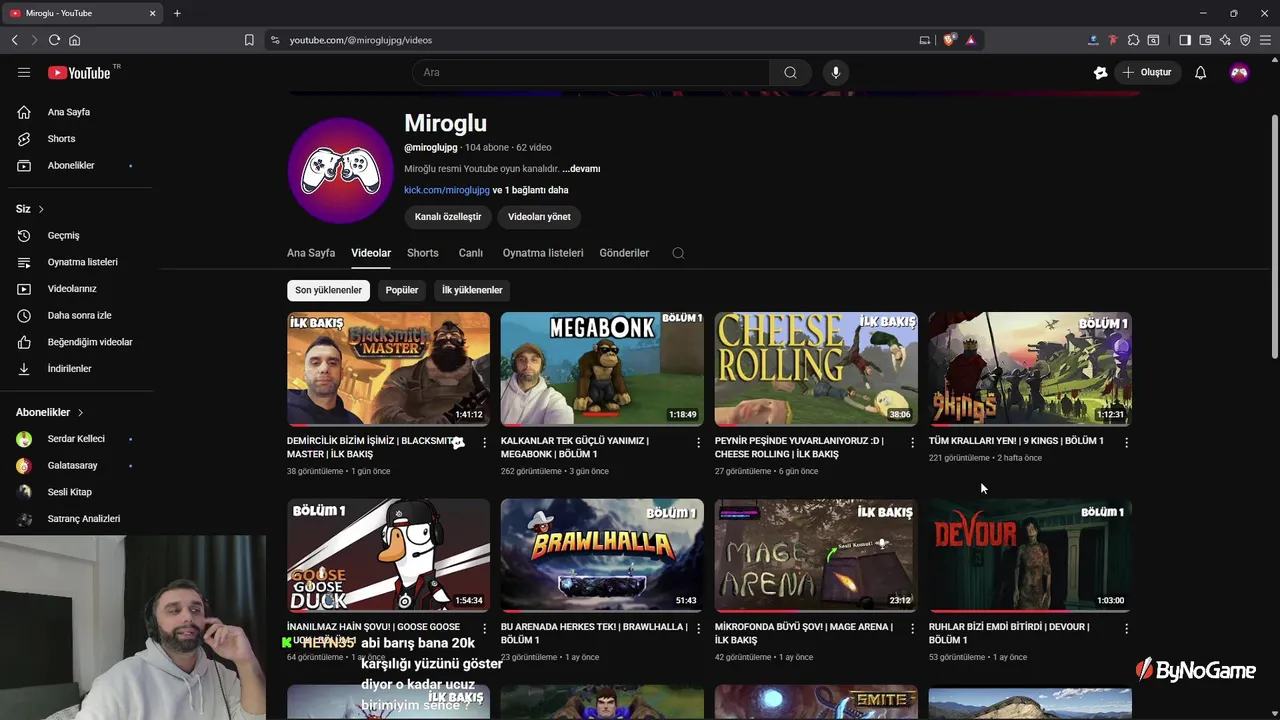Screen dimensions: 1280x720
Task: Expand the Abonelikler section header
Action: (x=50, y=412)
